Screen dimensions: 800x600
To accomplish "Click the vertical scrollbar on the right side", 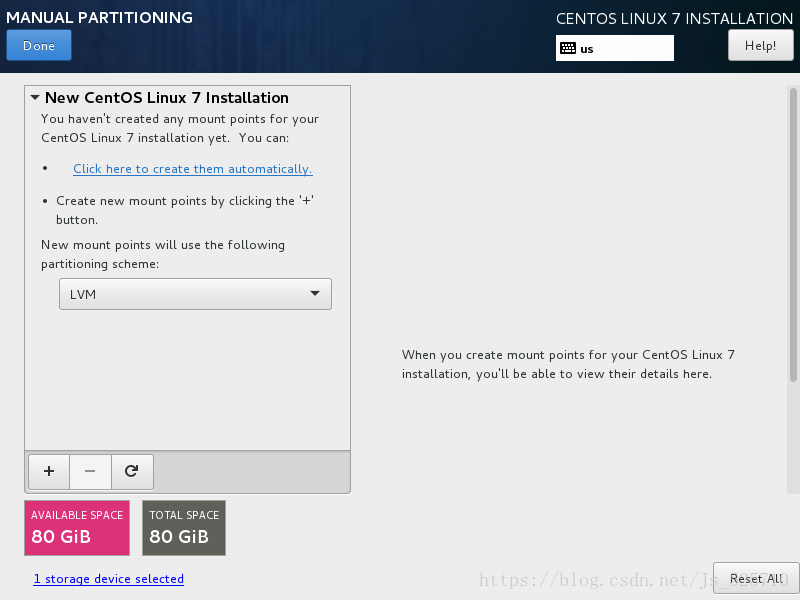I will (793, 235).
